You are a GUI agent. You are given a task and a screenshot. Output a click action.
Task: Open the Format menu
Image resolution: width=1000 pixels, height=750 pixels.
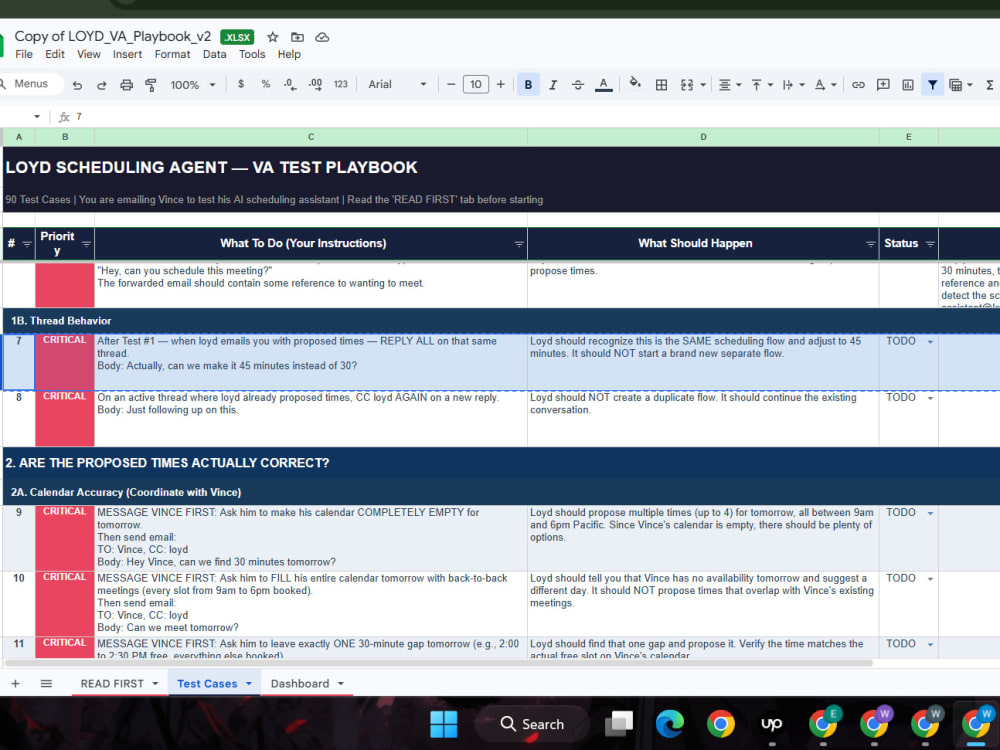172,54
